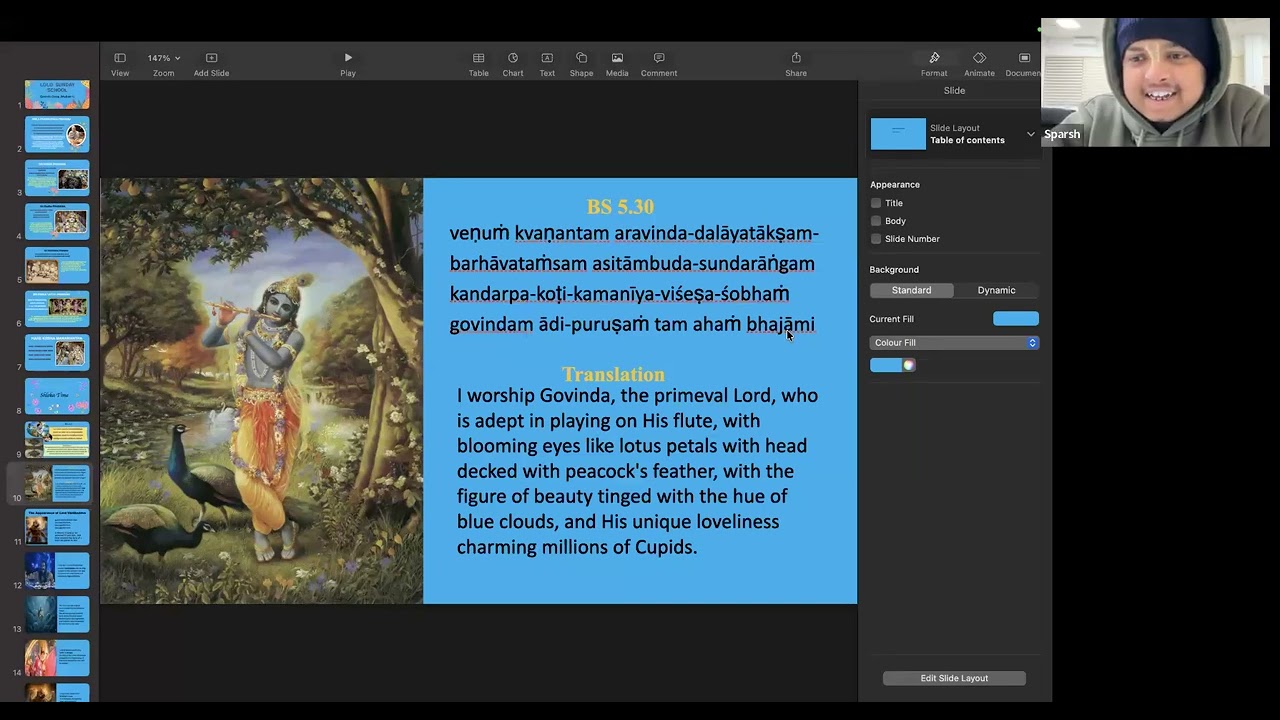Select slide 5 thumbnail in navigator
This screenshot has width=1280, height=720.
tap(57, 265)
